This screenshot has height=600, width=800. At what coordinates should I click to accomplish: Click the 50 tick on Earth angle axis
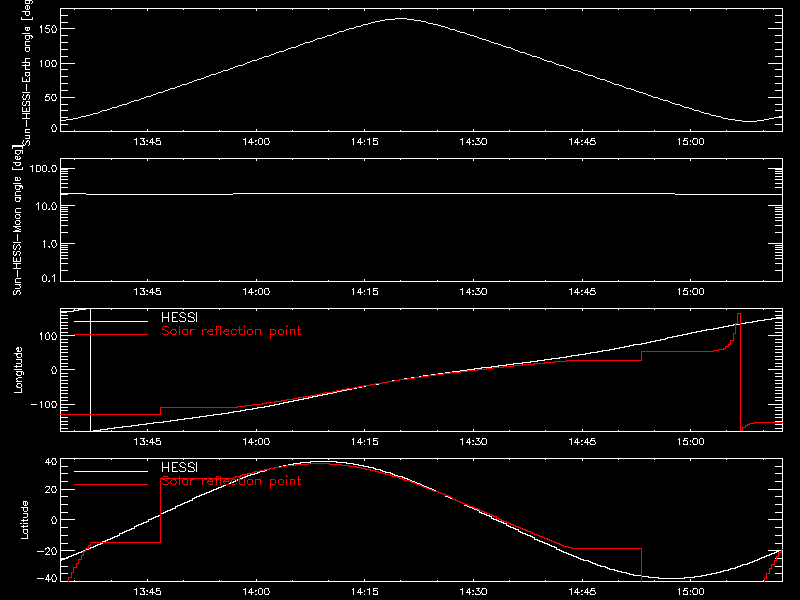[51, 97]
